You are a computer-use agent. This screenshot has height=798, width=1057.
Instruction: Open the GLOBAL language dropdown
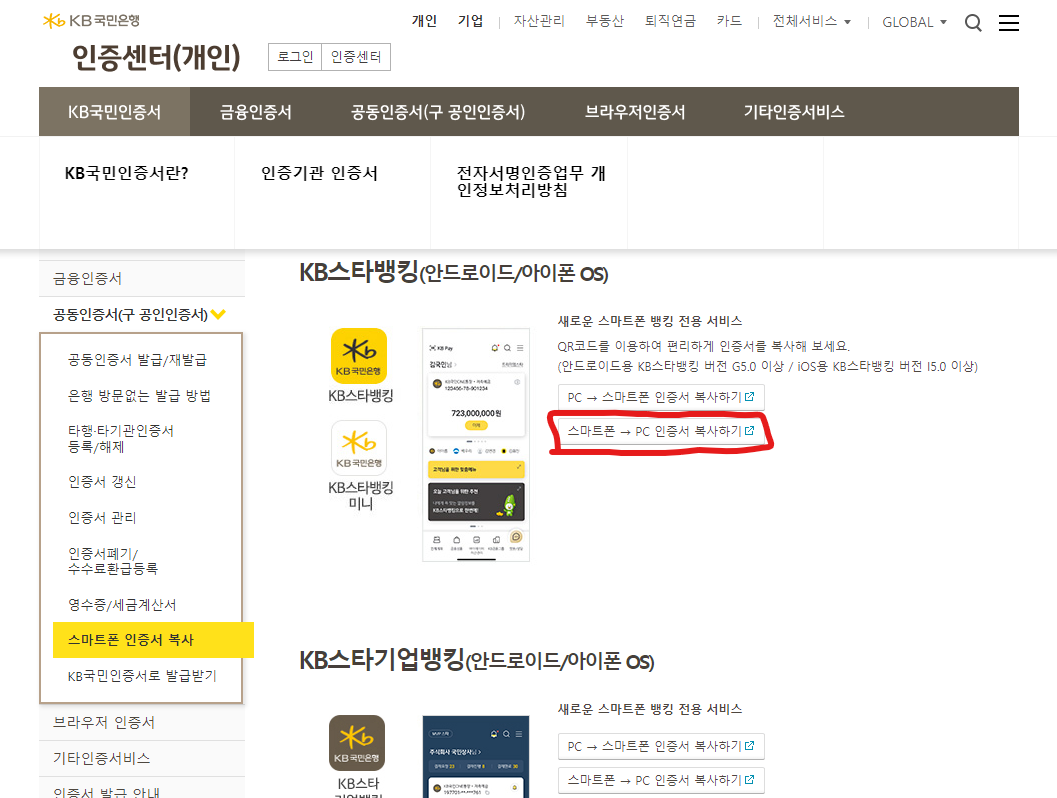click(915, 22)
